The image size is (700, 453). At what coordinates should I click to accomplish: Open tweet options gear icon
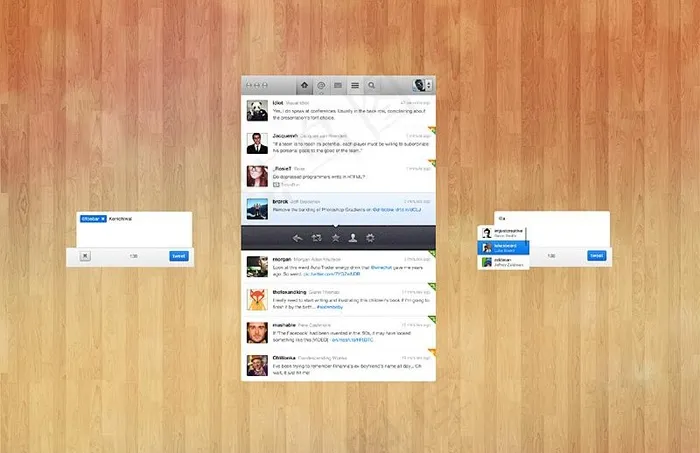click(x=370, y=238)
